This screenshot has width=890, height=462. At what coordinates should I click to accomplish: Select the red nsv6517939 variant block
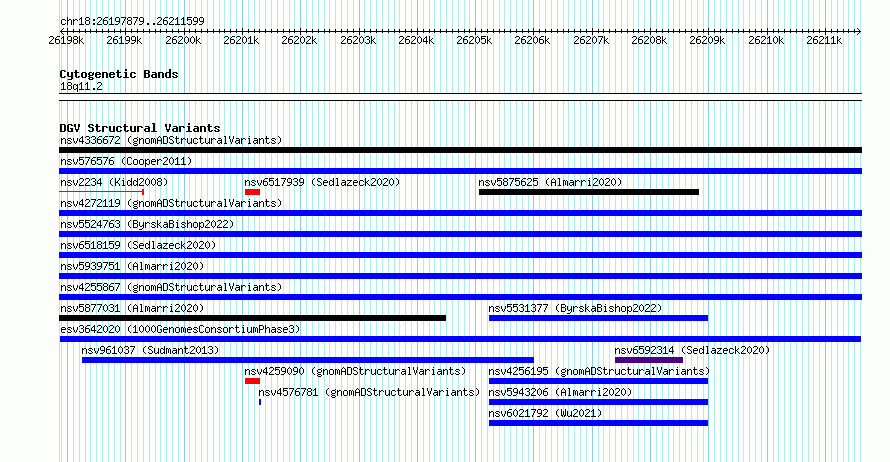[253, 192]
